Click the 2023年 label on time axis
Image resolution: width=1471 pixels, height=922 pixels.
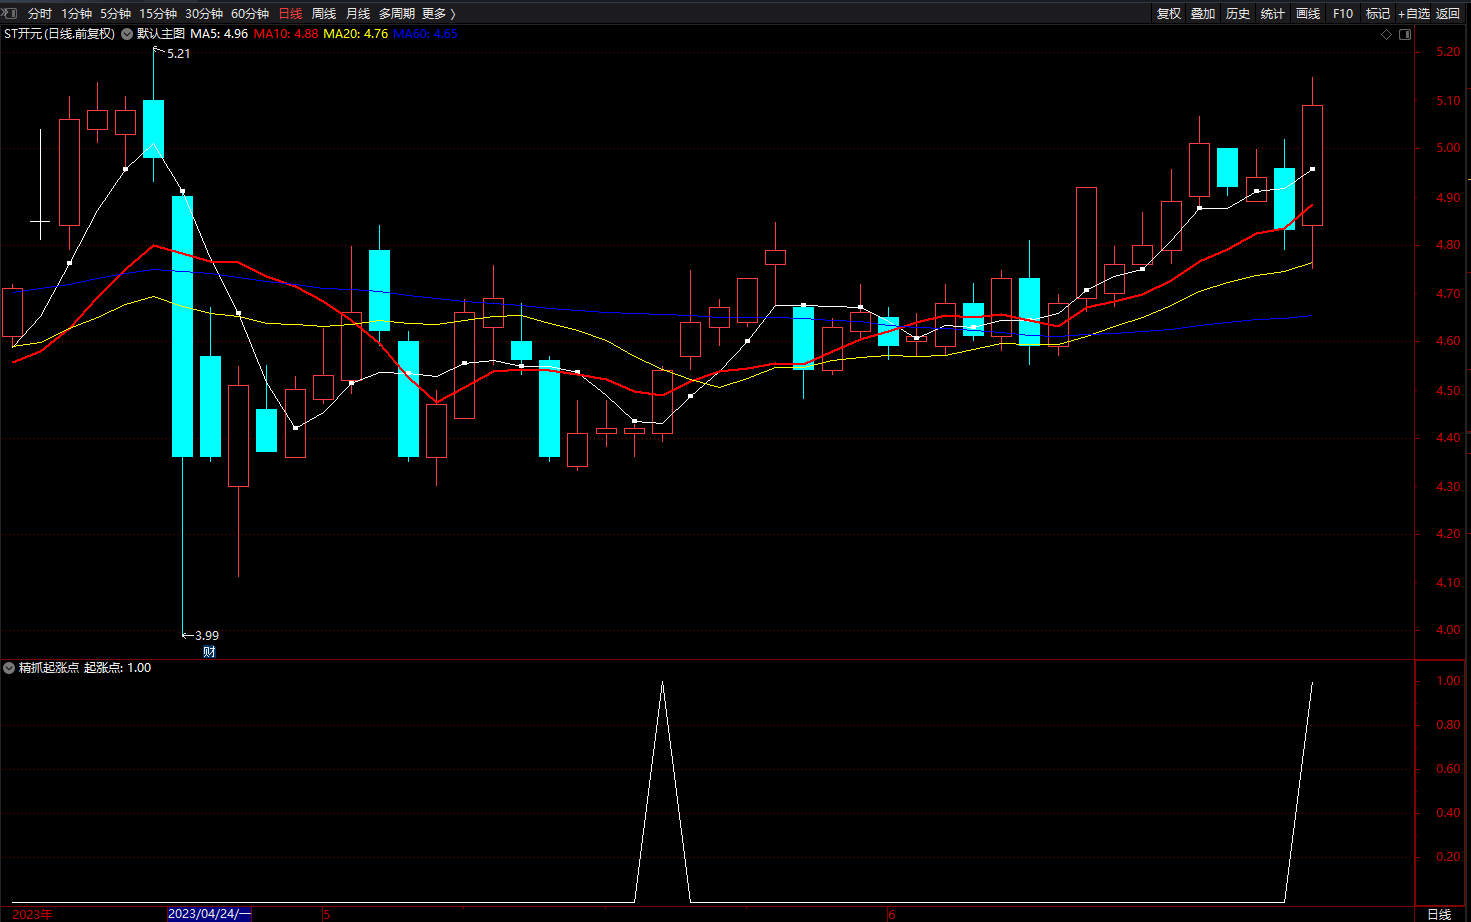click(x=33, y=914)
